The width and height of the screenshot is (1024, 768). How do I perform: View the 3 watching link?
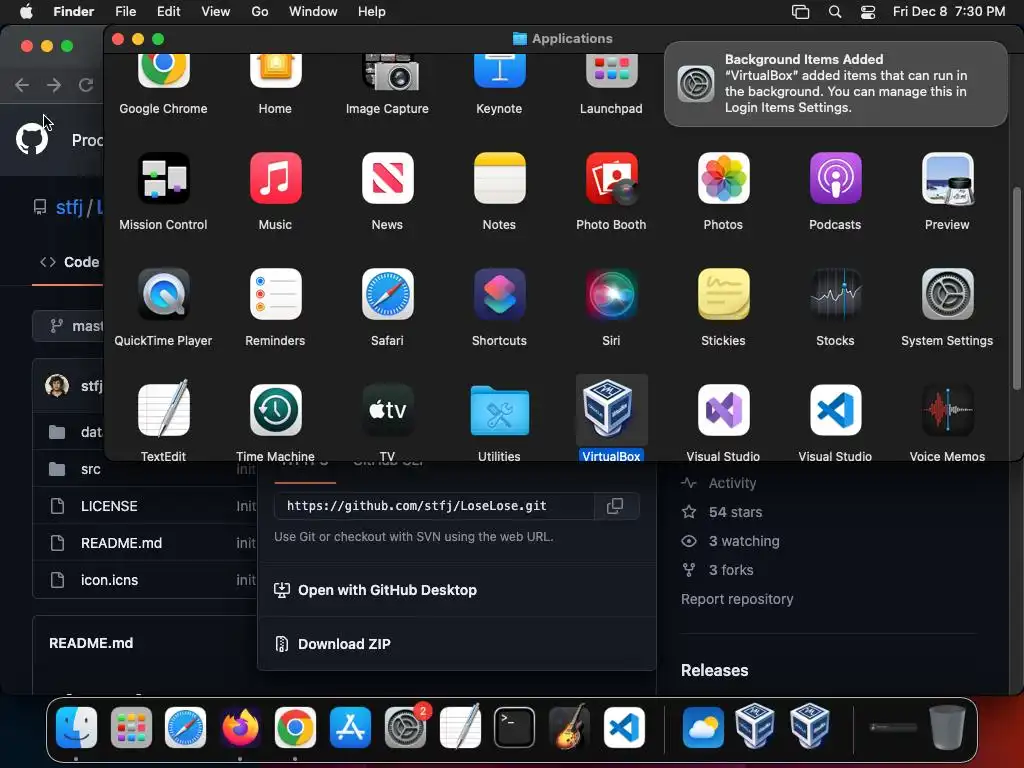(744, 541)
